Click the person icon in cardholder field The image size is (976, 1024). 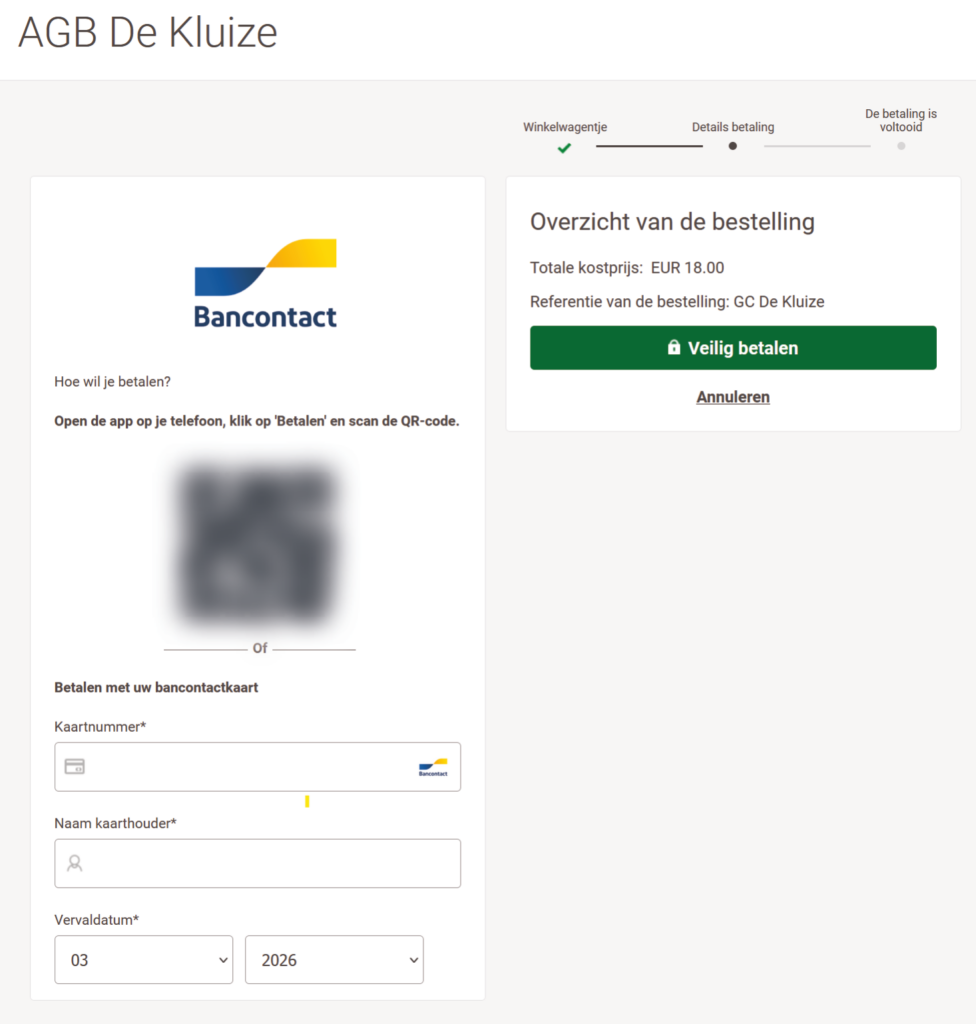[x=75, y=863]
